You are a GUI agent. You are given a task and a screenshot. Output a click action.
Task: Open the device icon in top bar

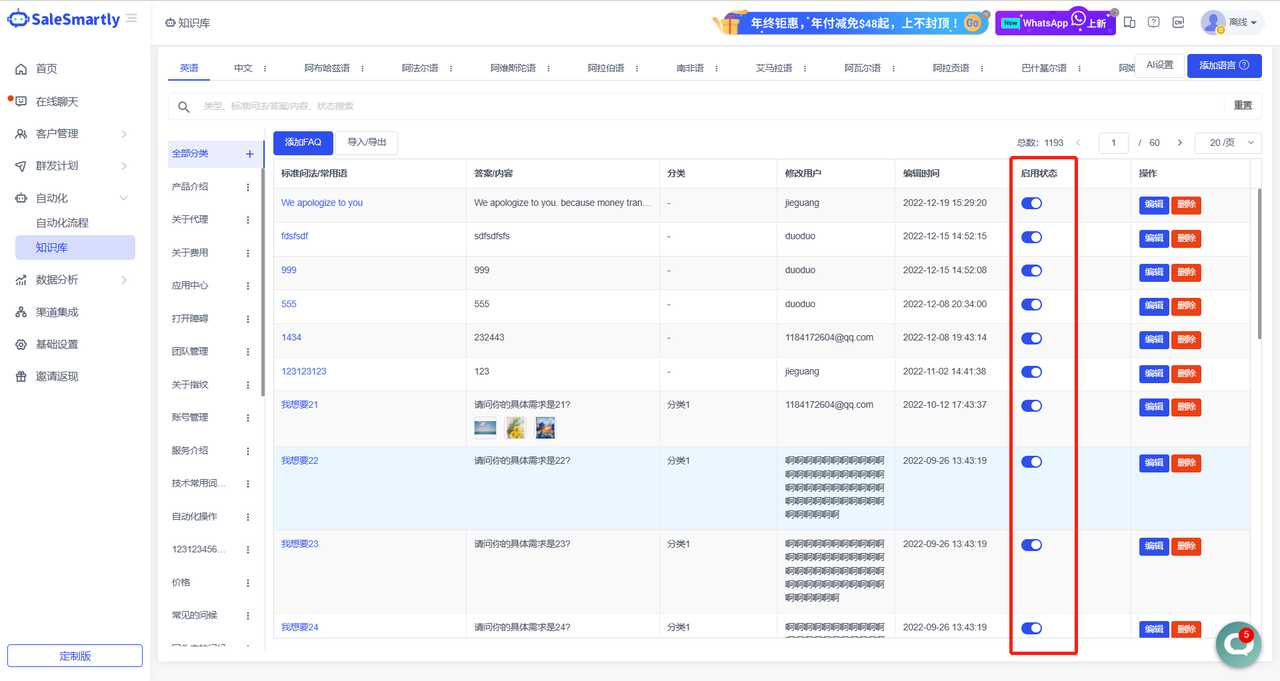point(1130,23)
